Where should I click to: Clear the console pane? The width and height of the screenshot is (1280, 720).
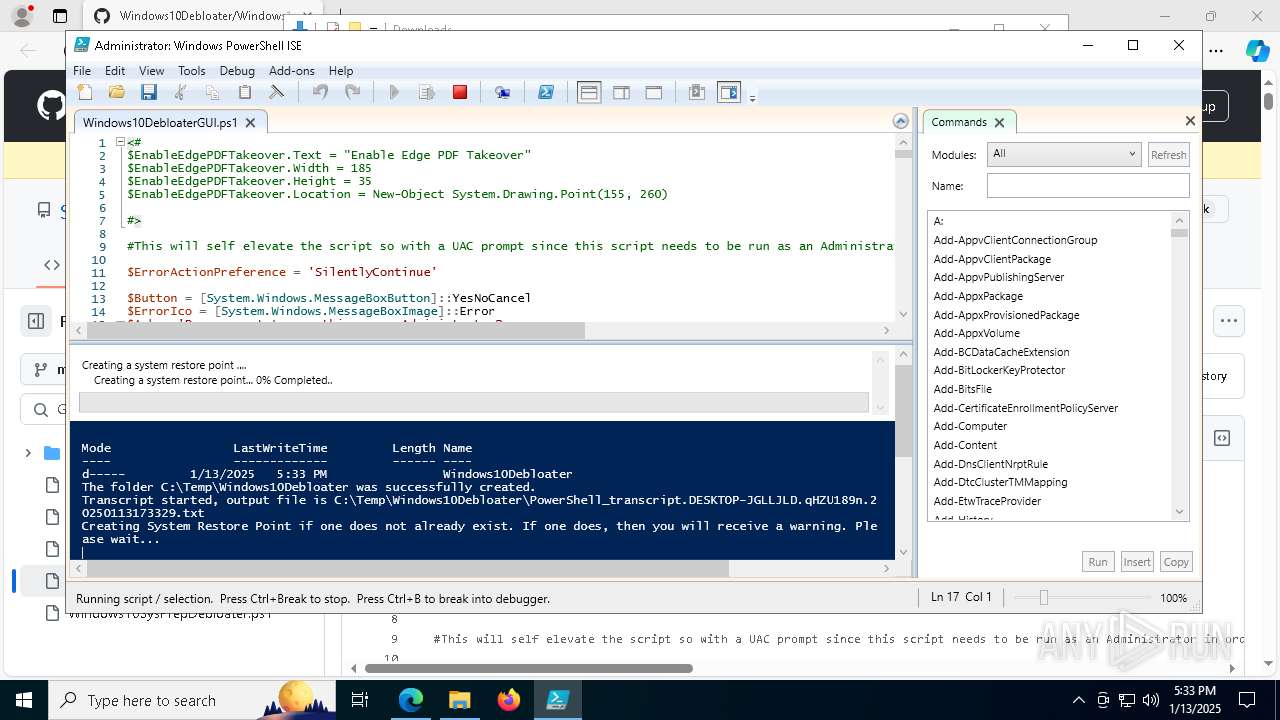point(277,92)
